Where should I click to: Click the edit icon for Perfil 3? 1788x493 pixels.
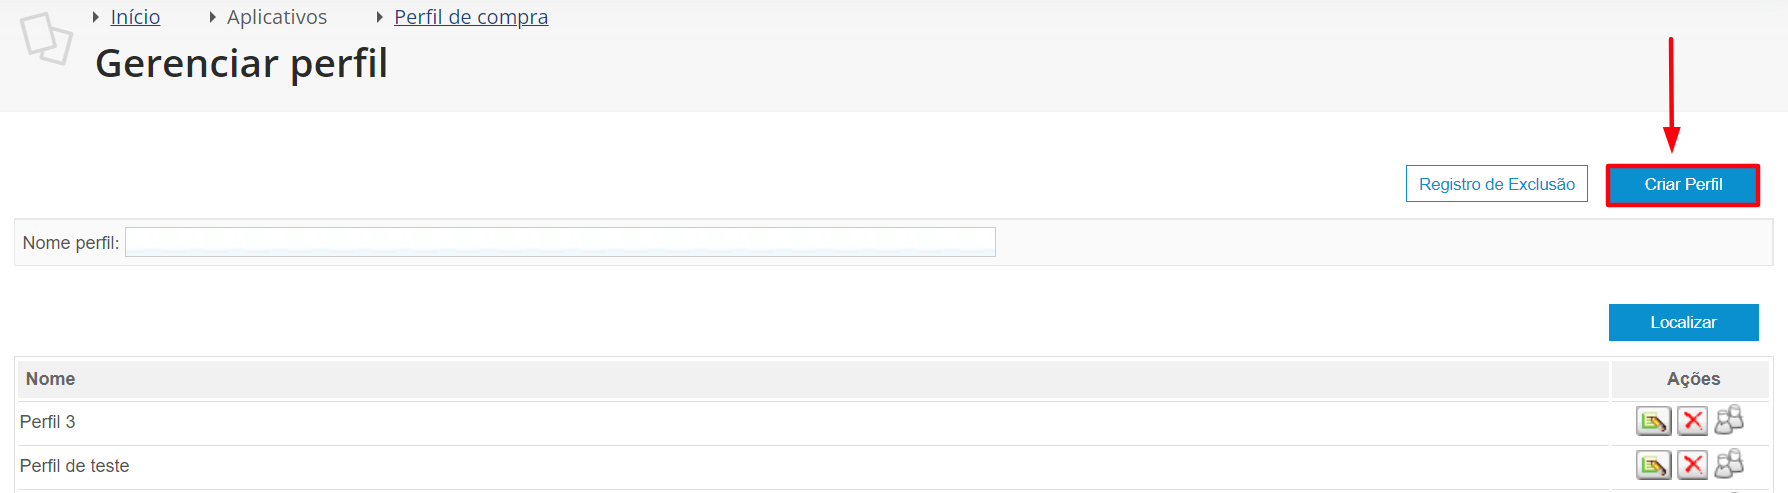(1653, 421)
